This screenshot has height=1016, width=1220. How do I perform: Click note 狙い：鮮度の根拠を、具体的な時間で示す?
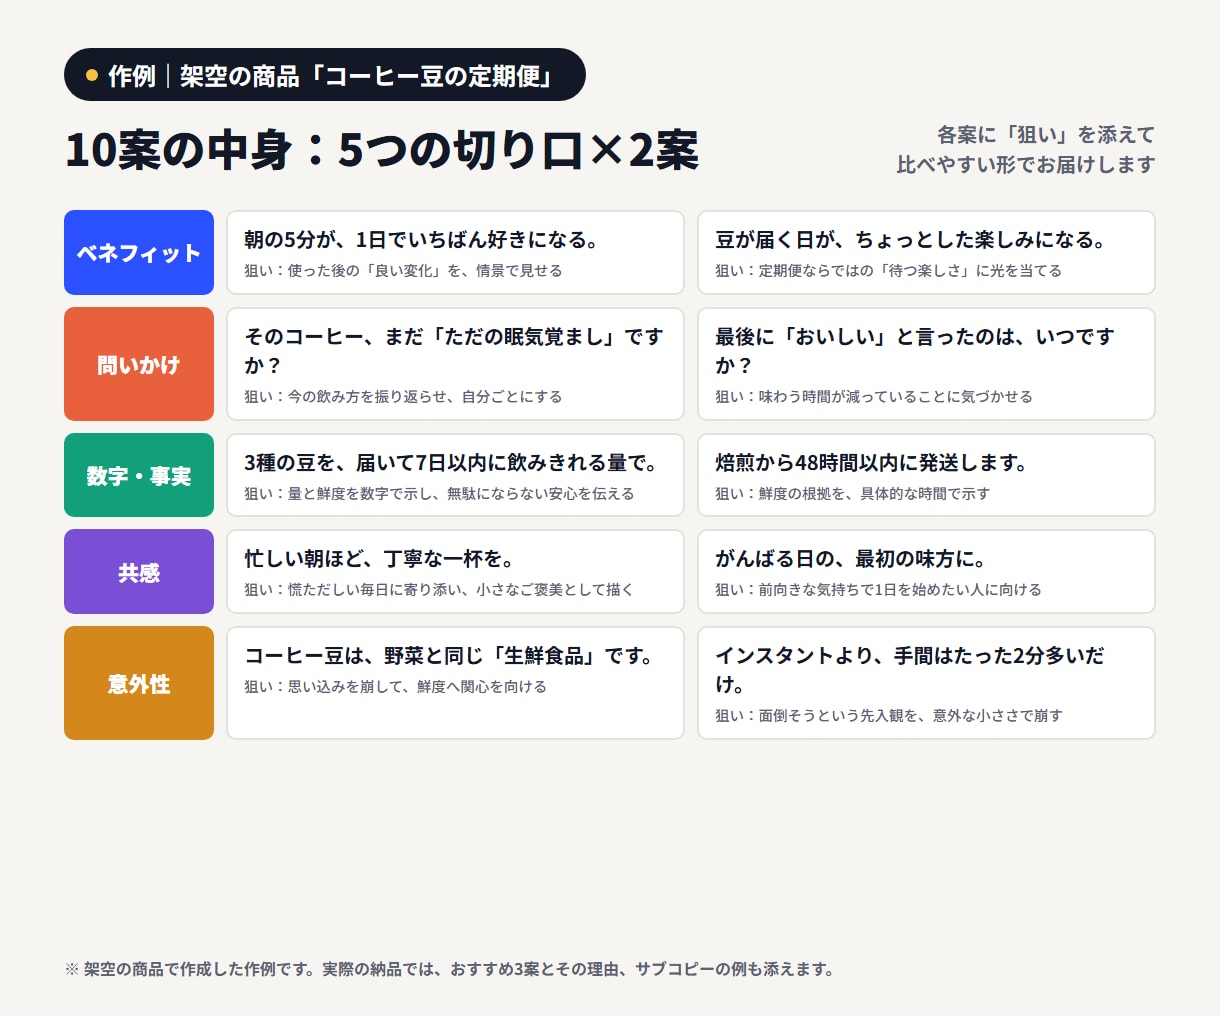point(852,494)
